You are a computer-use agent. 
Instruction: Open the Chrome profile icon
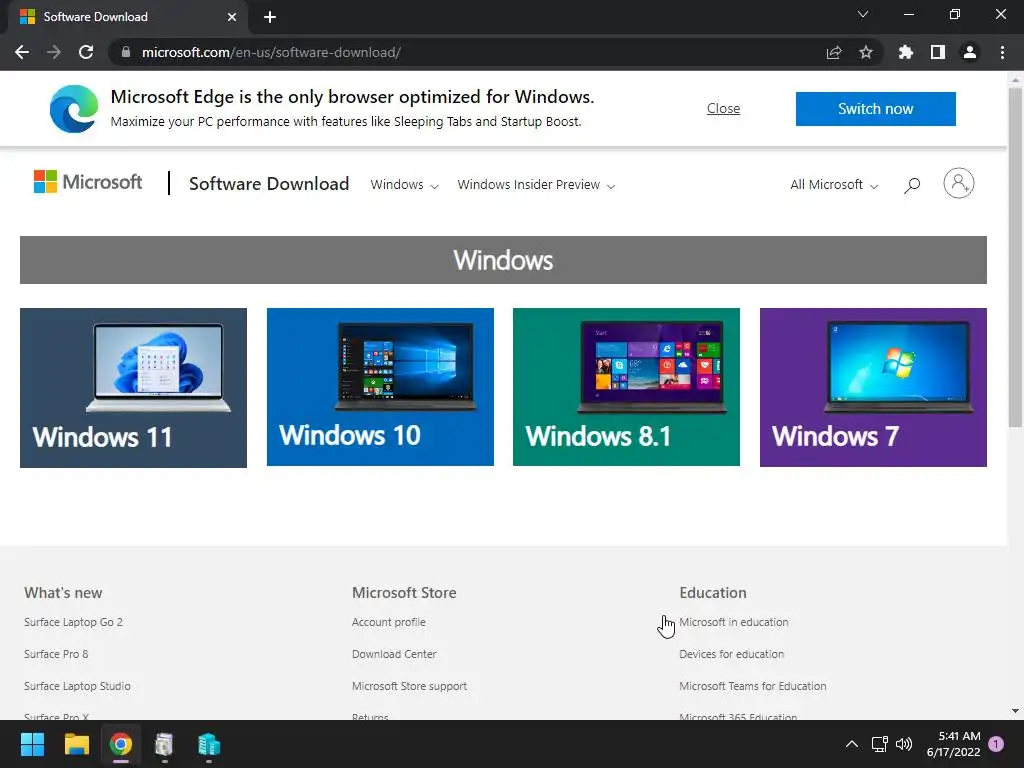pyautogui.click(x=969, y=52)
